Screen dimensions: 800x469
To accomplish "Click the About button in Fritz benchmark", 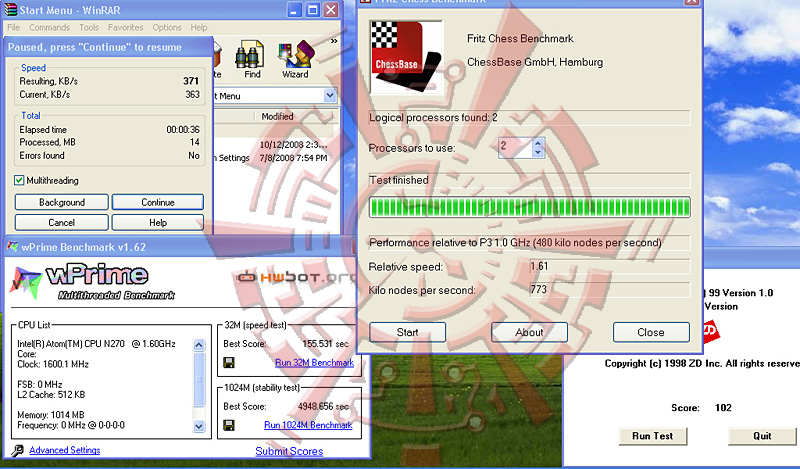I will tap(529, 332).
